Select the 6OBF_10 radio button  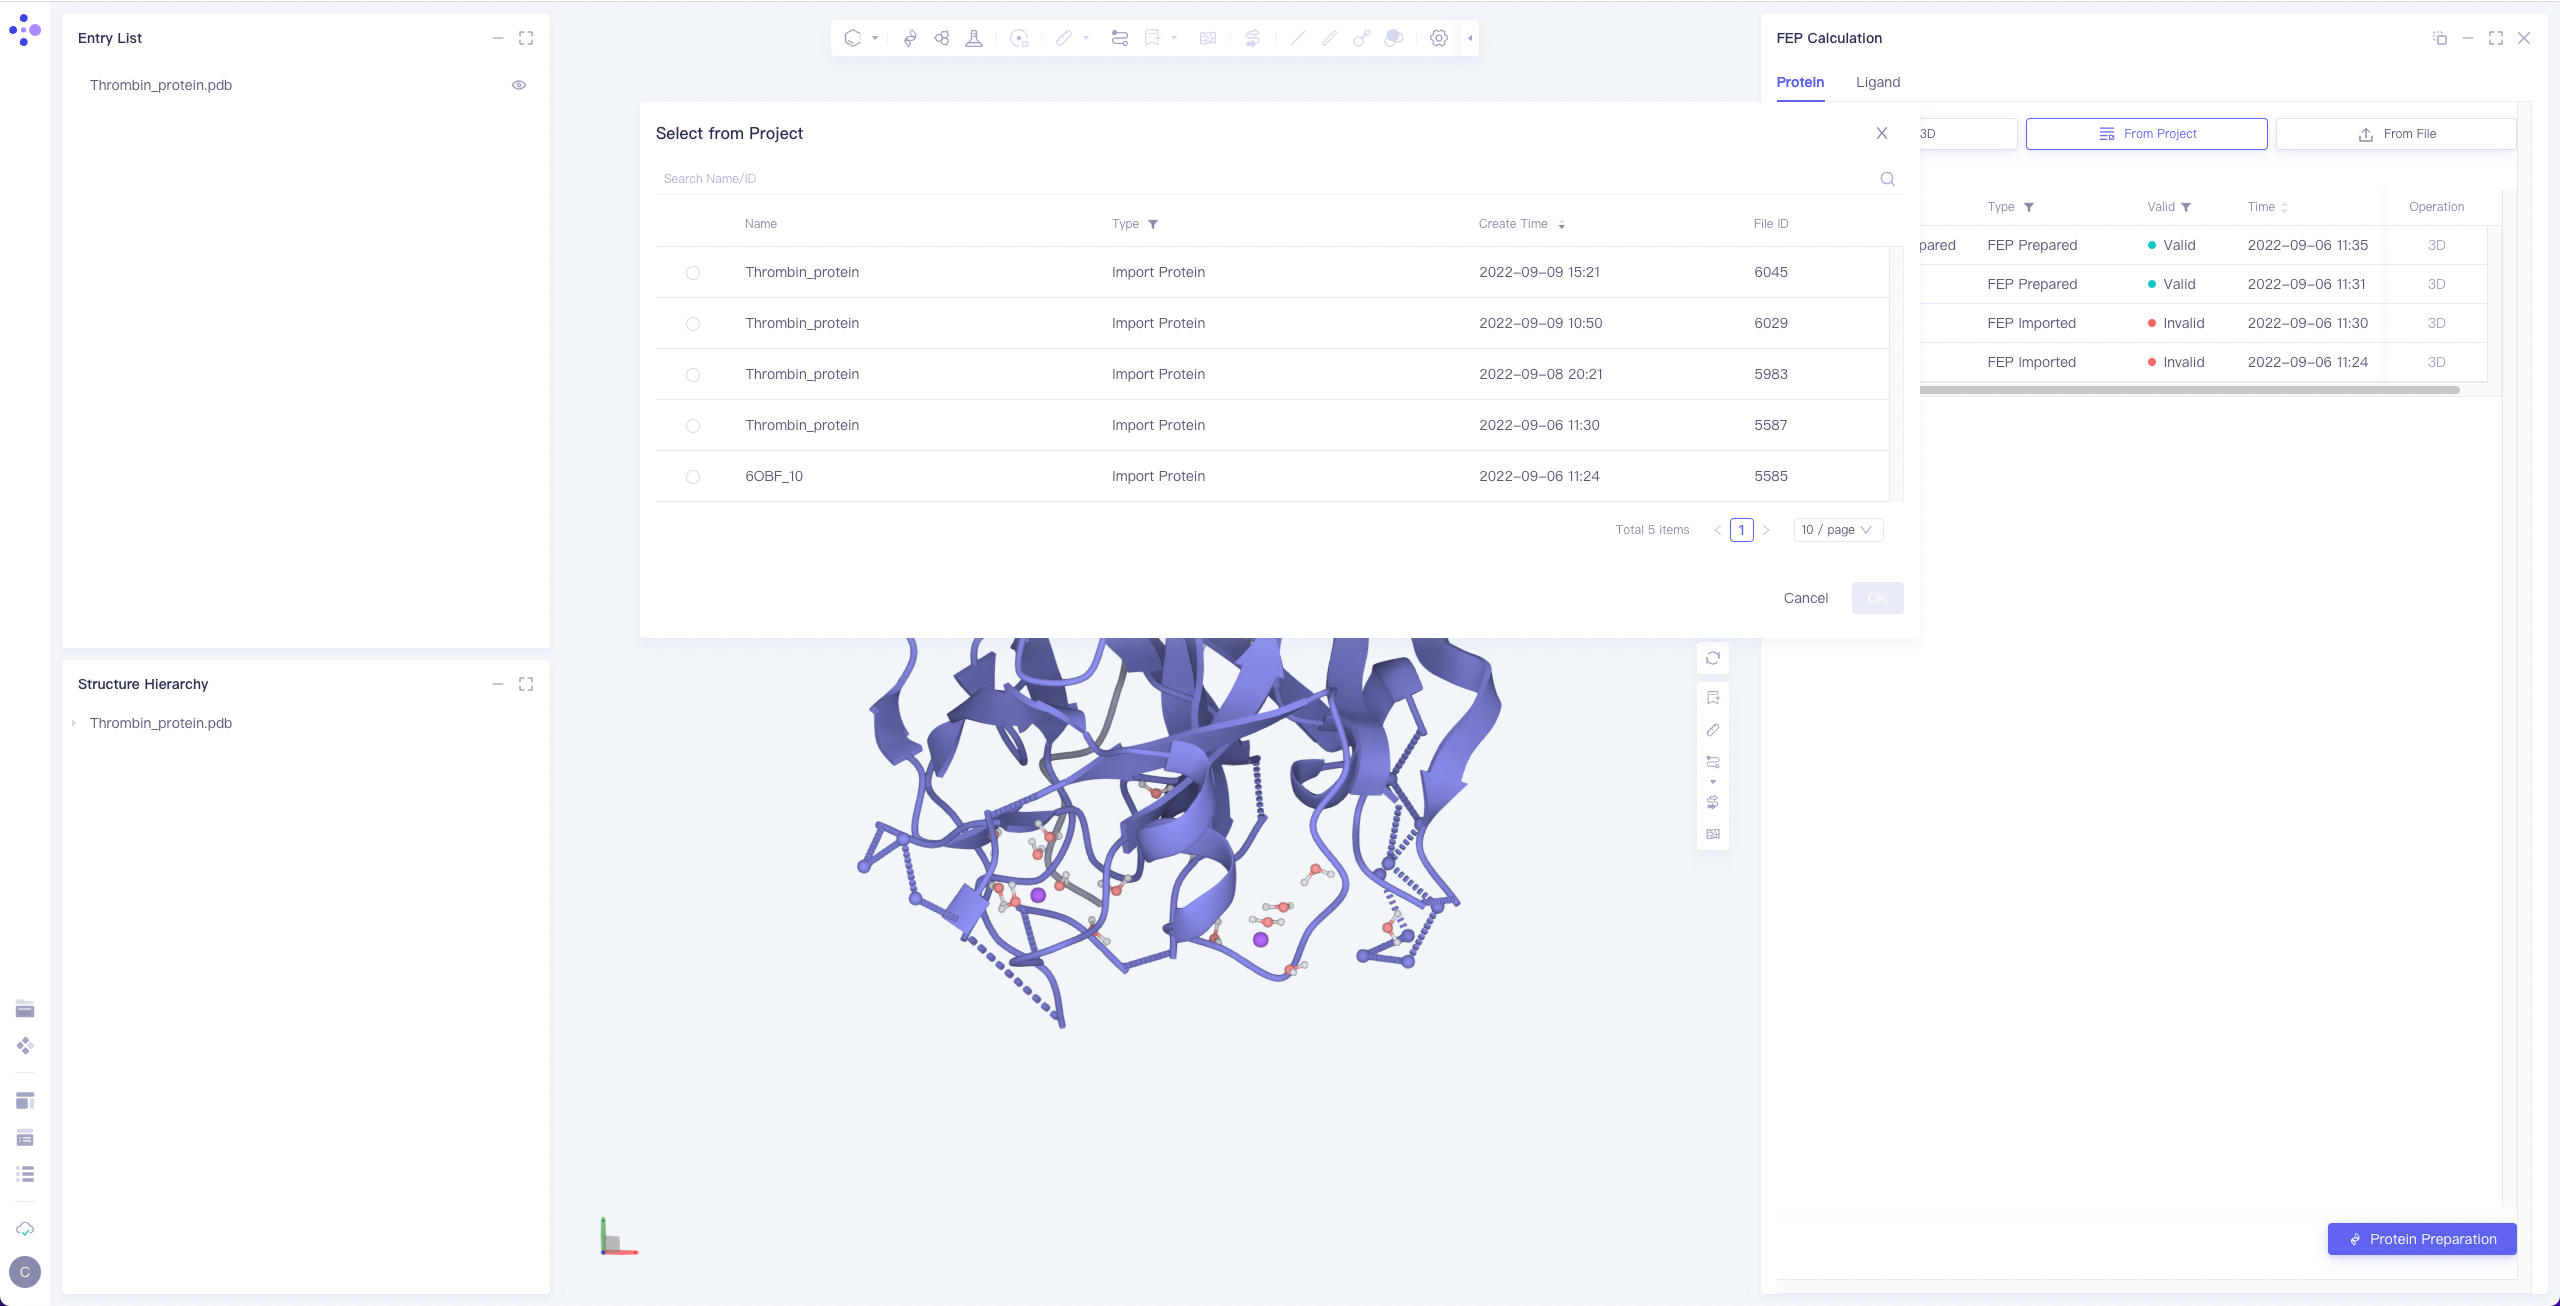tap(693, 477)
